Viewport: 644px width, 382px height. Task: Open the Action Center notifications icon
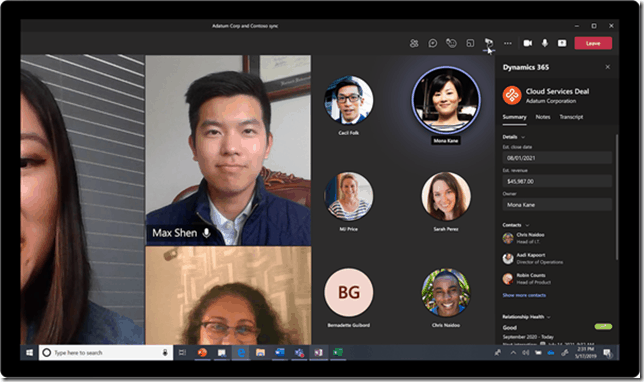pos(607,352)
